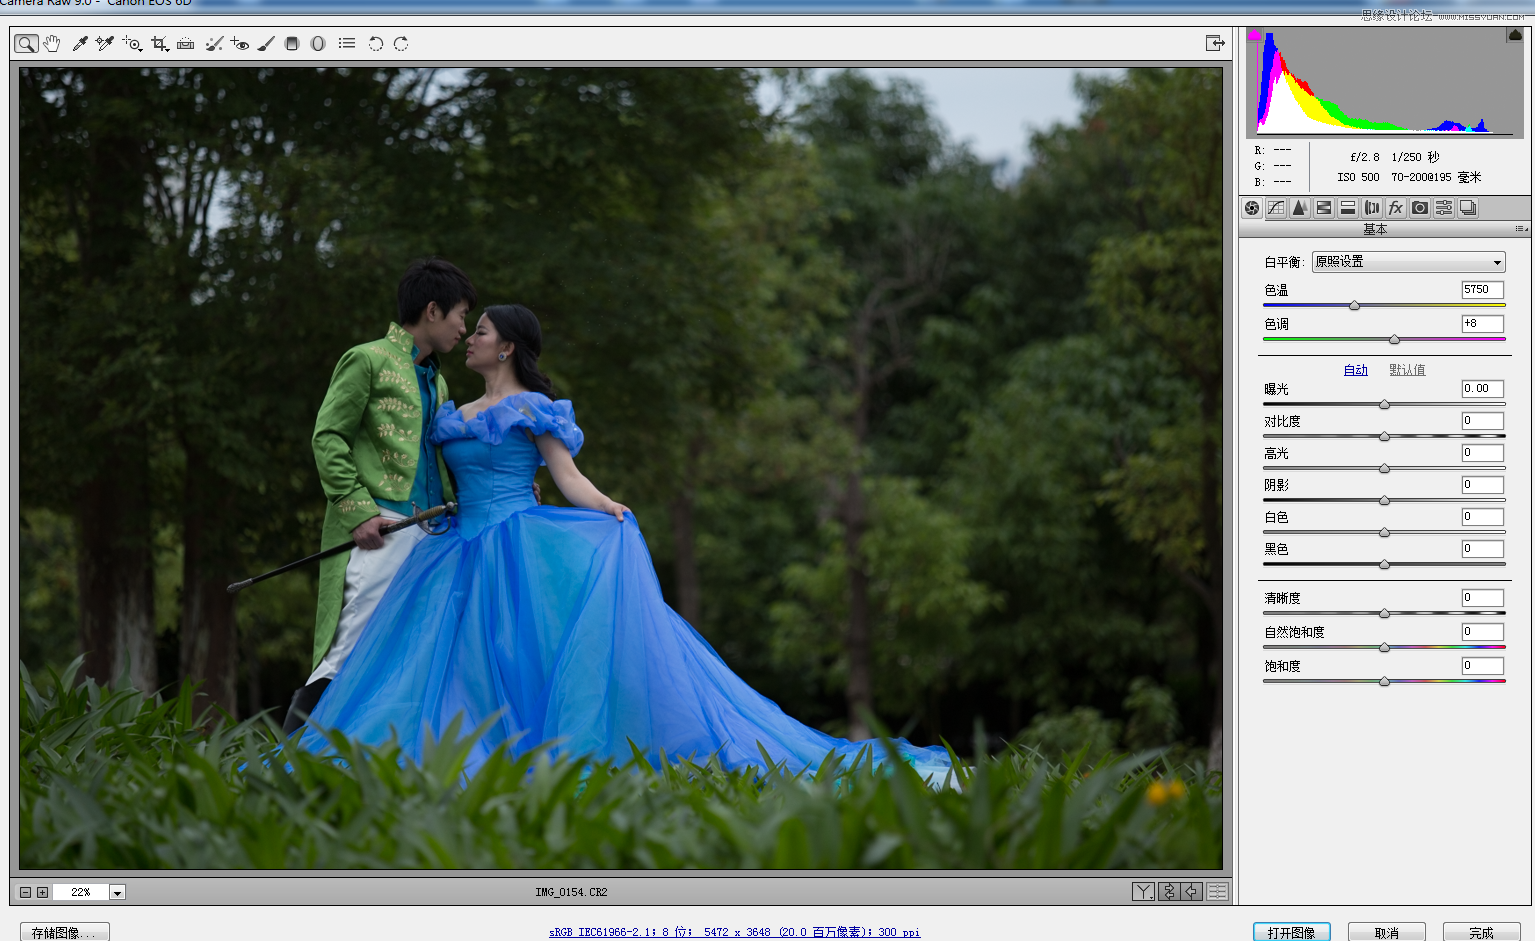Click the 饱和度 saturation value field
This screenshot has width=1535, height=941.
coord(1482,666)
